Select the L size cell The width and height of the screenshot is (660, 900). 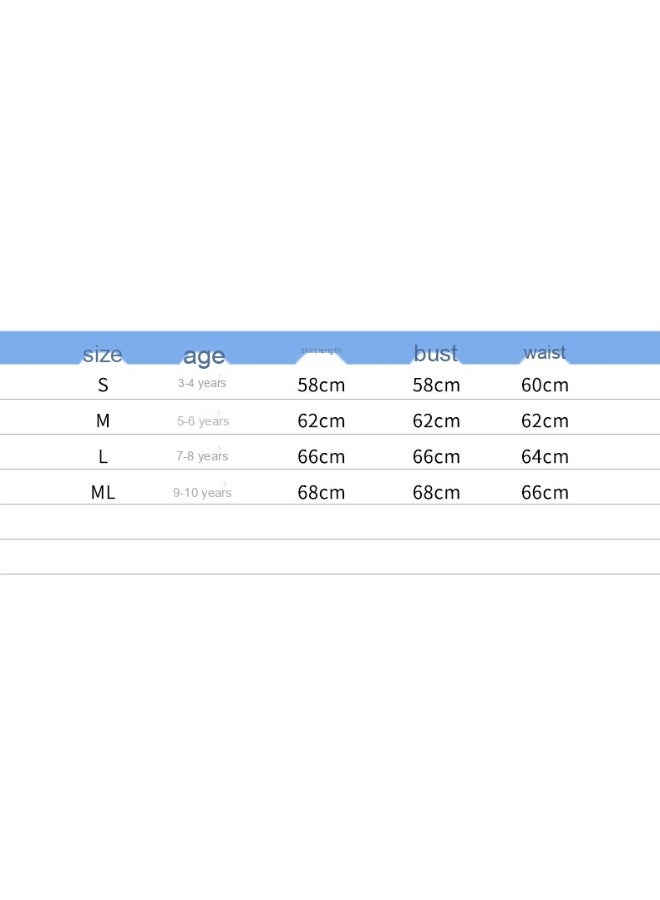coord(103,456)
